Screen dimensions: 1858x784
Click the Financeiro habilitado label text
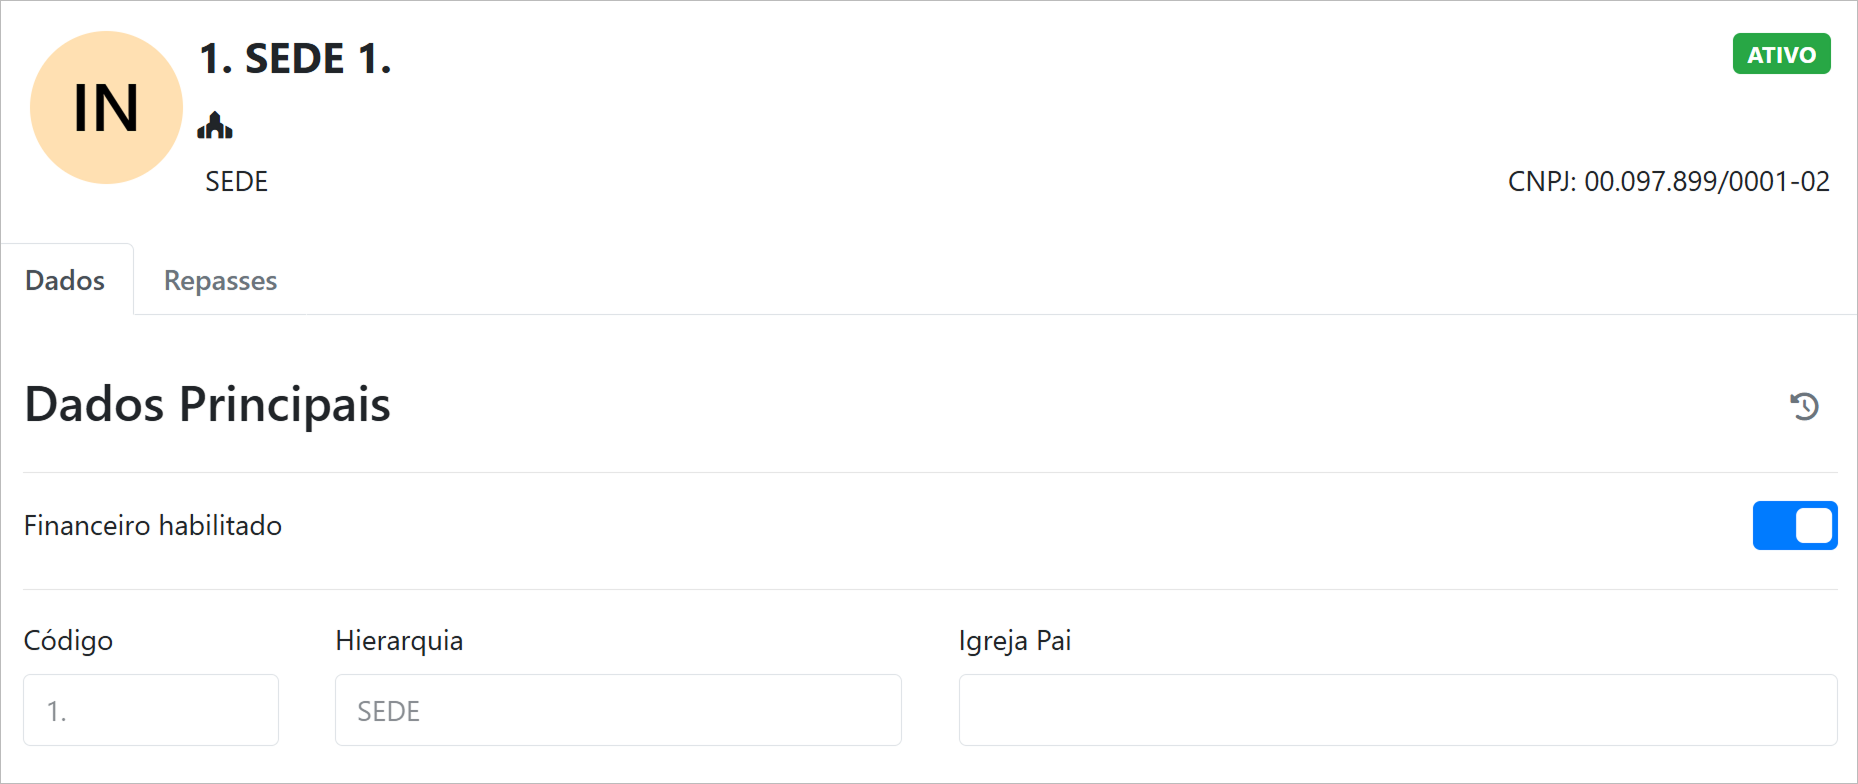(x=153, y=526)
